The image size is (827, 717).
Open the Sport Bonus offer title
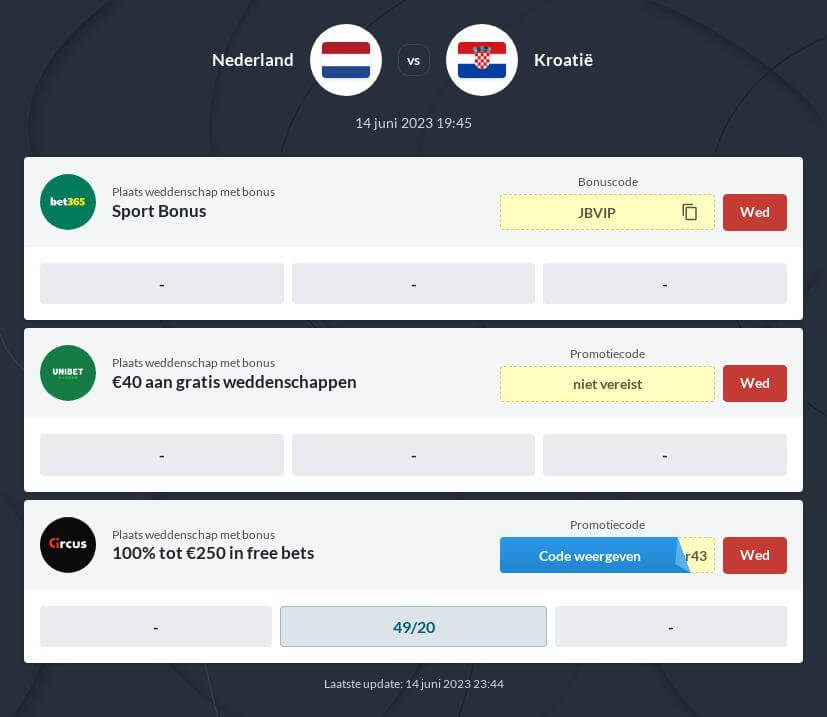click(159, 211)
